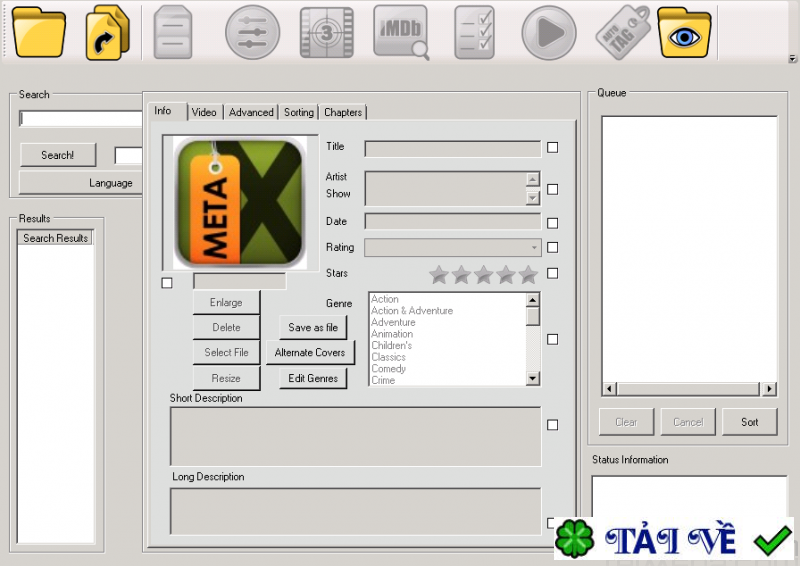Click Artist field scroll up arrow

pos(533,179)
